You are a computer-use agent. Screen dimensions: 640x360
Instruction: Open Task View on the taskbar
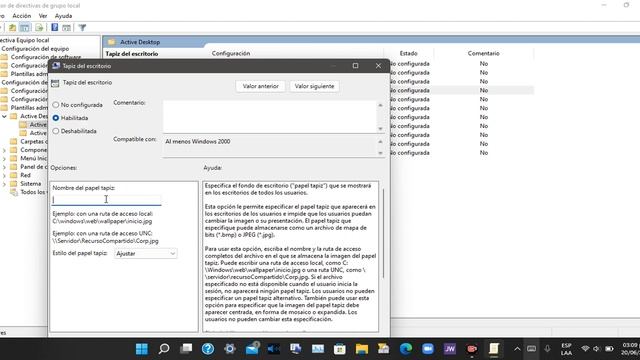click(186, 349)
